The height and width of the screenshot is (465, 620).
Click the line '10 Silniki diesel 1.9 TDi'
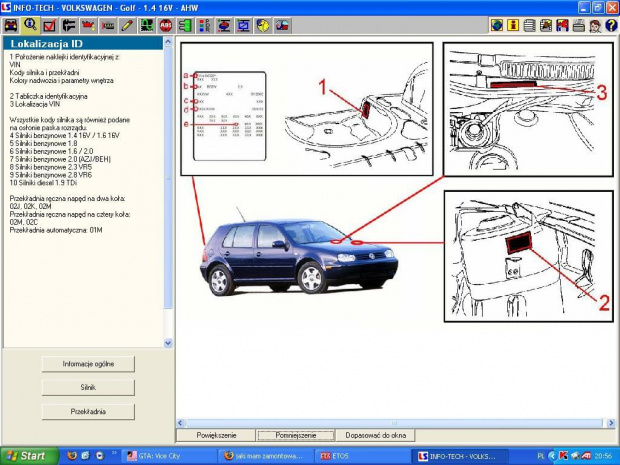point(43,183)
